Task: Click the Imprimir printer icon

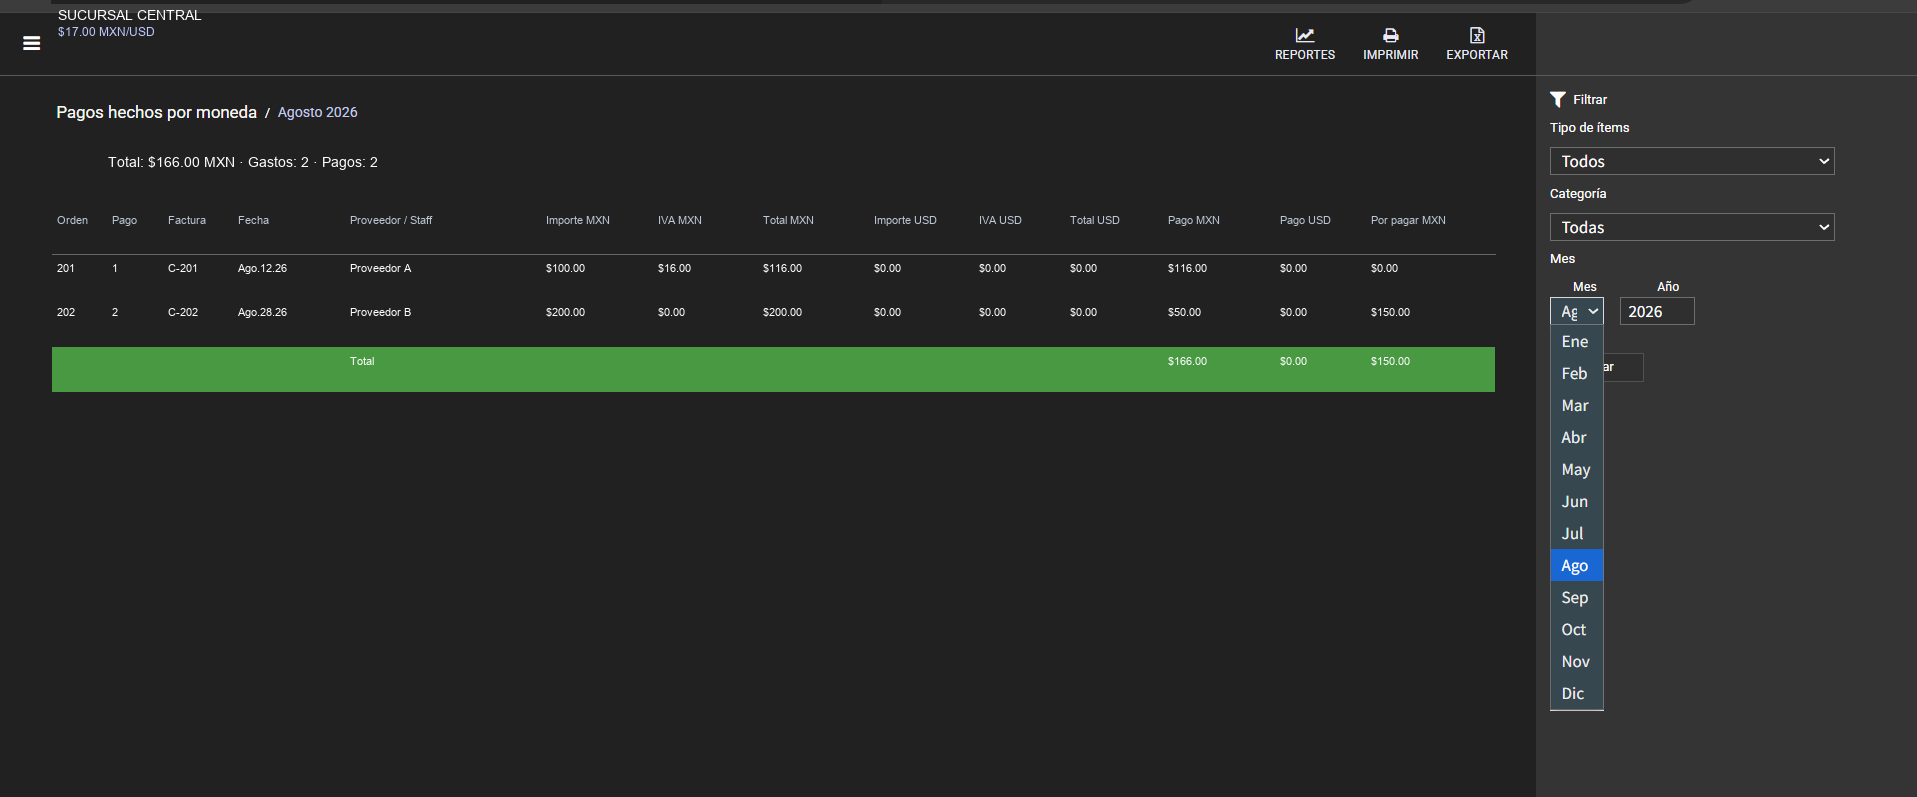Action: (1390, 35)
